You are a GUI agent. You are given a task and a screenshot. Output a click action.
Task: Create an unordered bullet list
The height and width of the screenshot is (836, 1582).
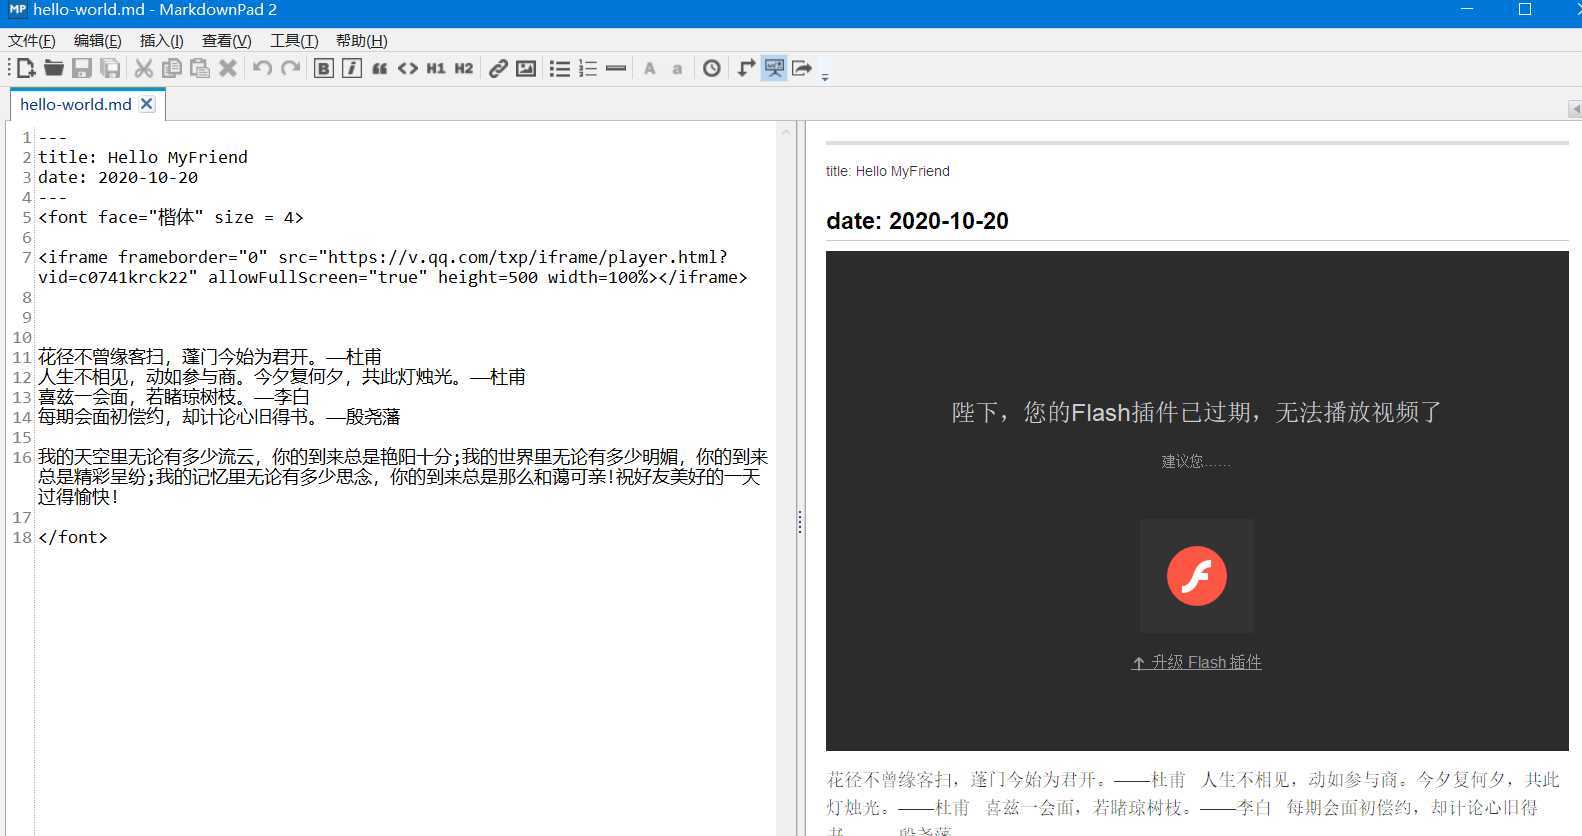(560, 68)
